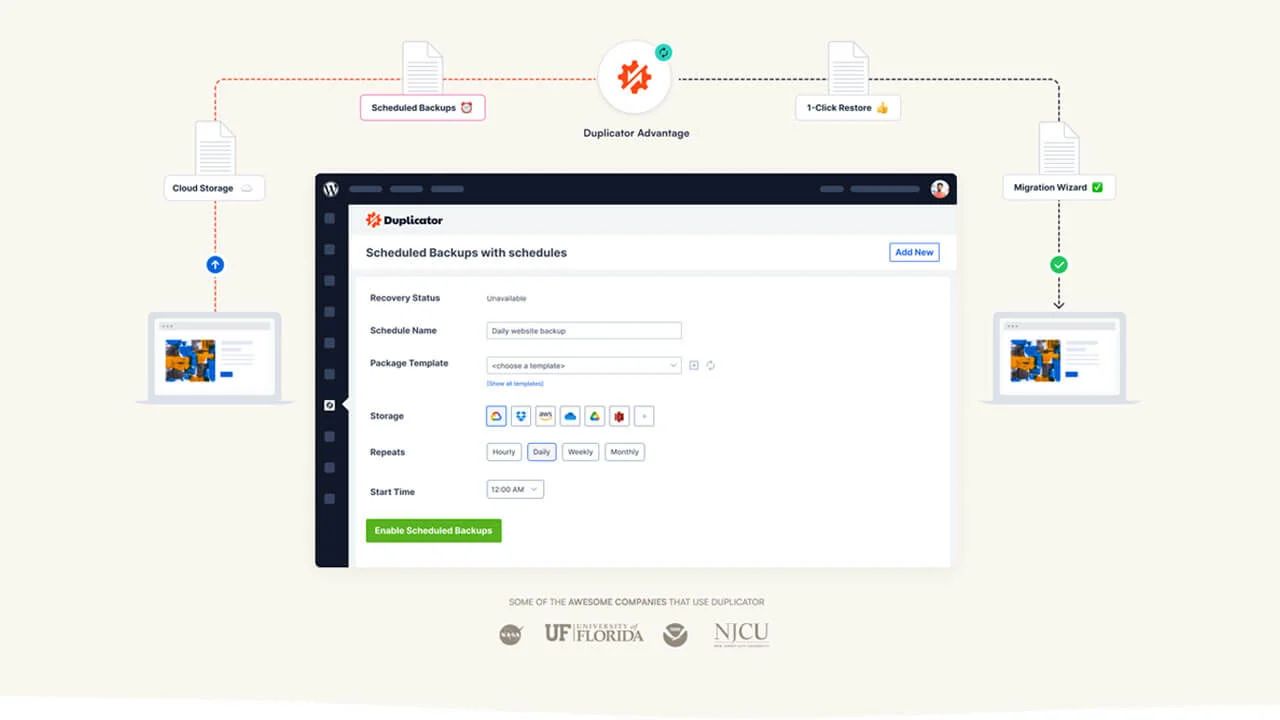Select Dropbox storage icon
1280x720 pixels.
521,416
